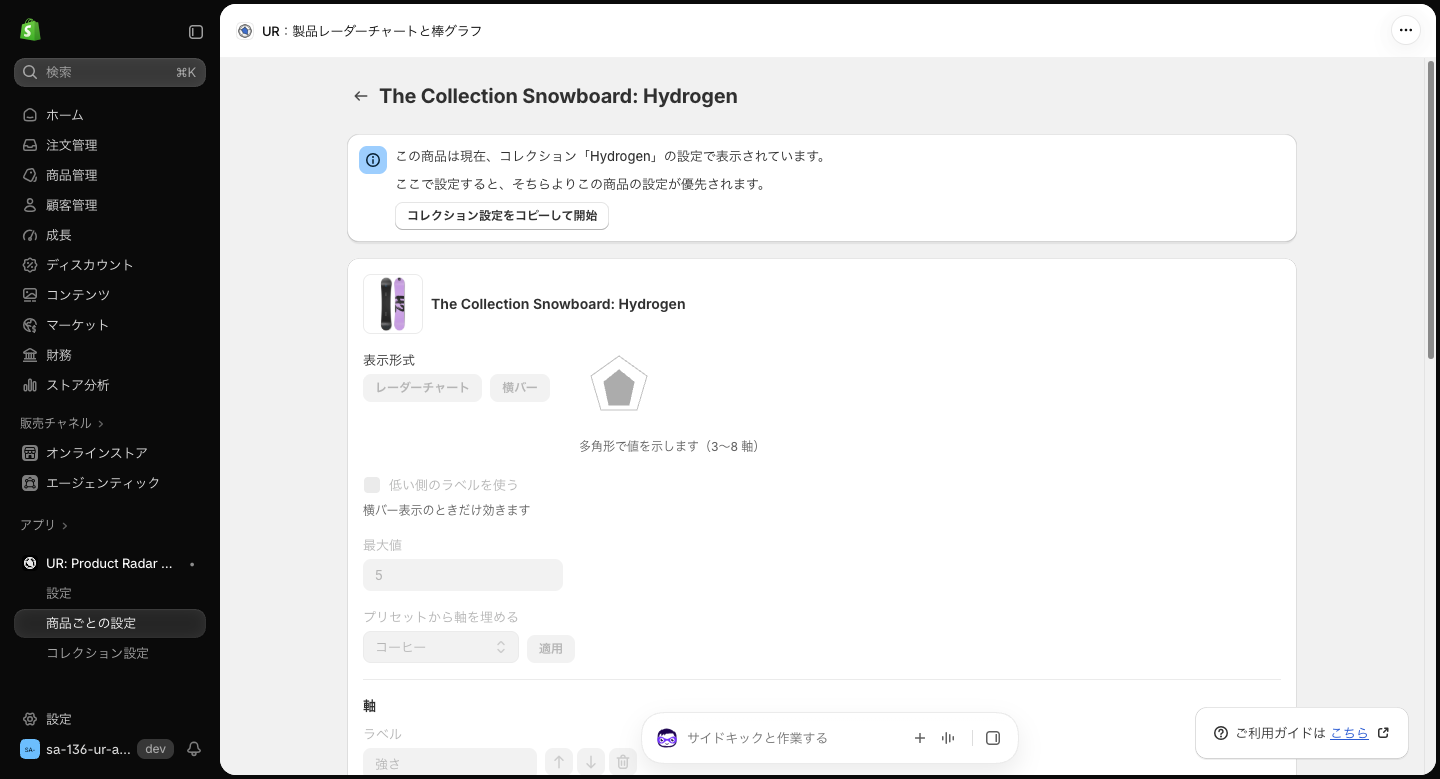Toggle 低い側のラベルを使う checkbox
Image resolution: width=1440 pixels, height=779 pixels.
(x=372, y=485)
